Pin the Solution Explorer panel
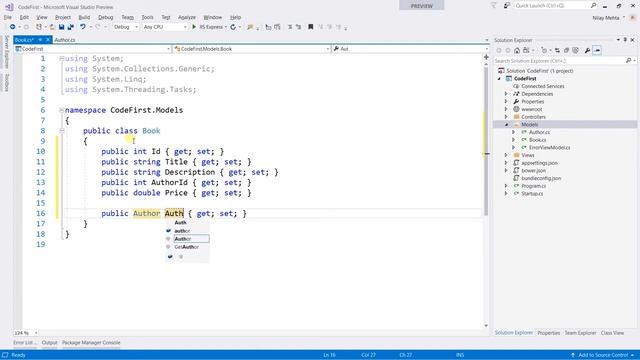 tap(625, 40)
